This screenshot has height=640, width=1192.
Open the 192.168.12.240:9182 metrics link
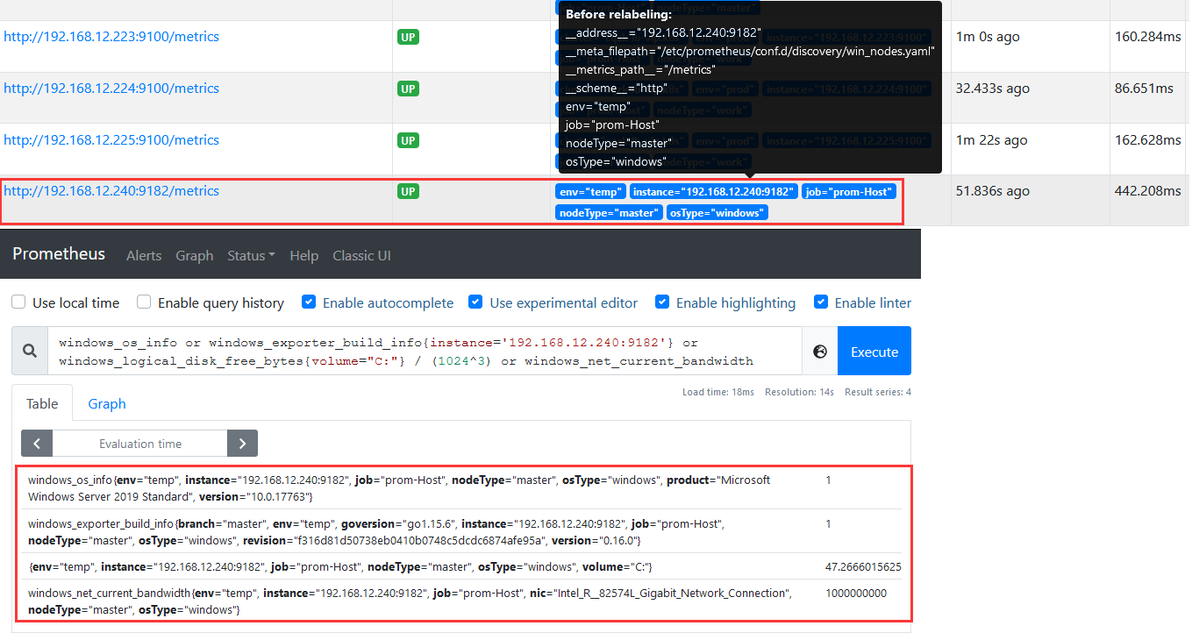pyautogui.click(x=111, y=191)
